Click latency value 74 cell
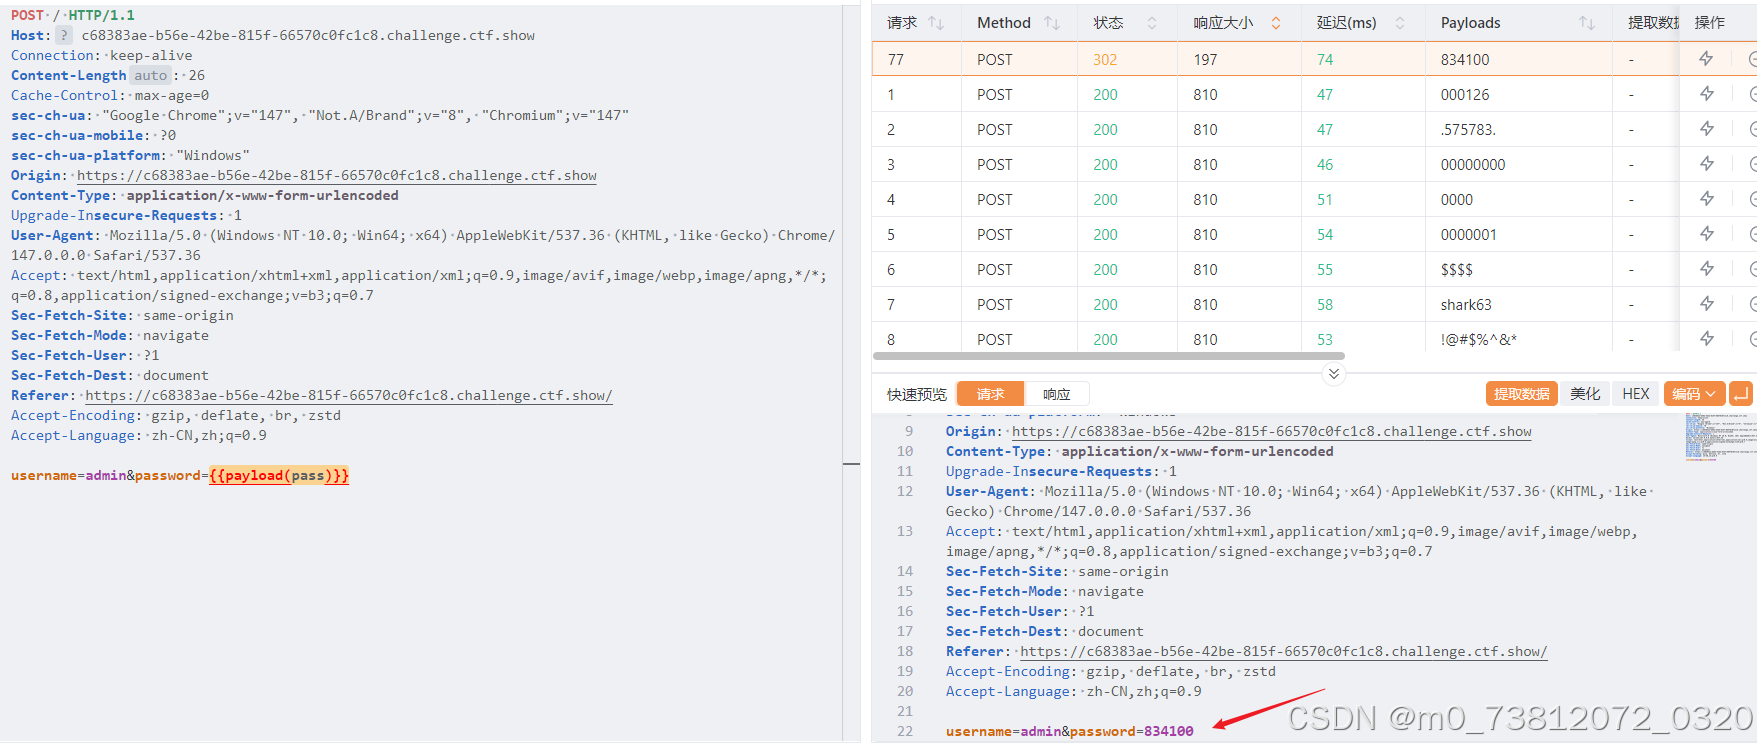1757x748 pixels. 1325,59
